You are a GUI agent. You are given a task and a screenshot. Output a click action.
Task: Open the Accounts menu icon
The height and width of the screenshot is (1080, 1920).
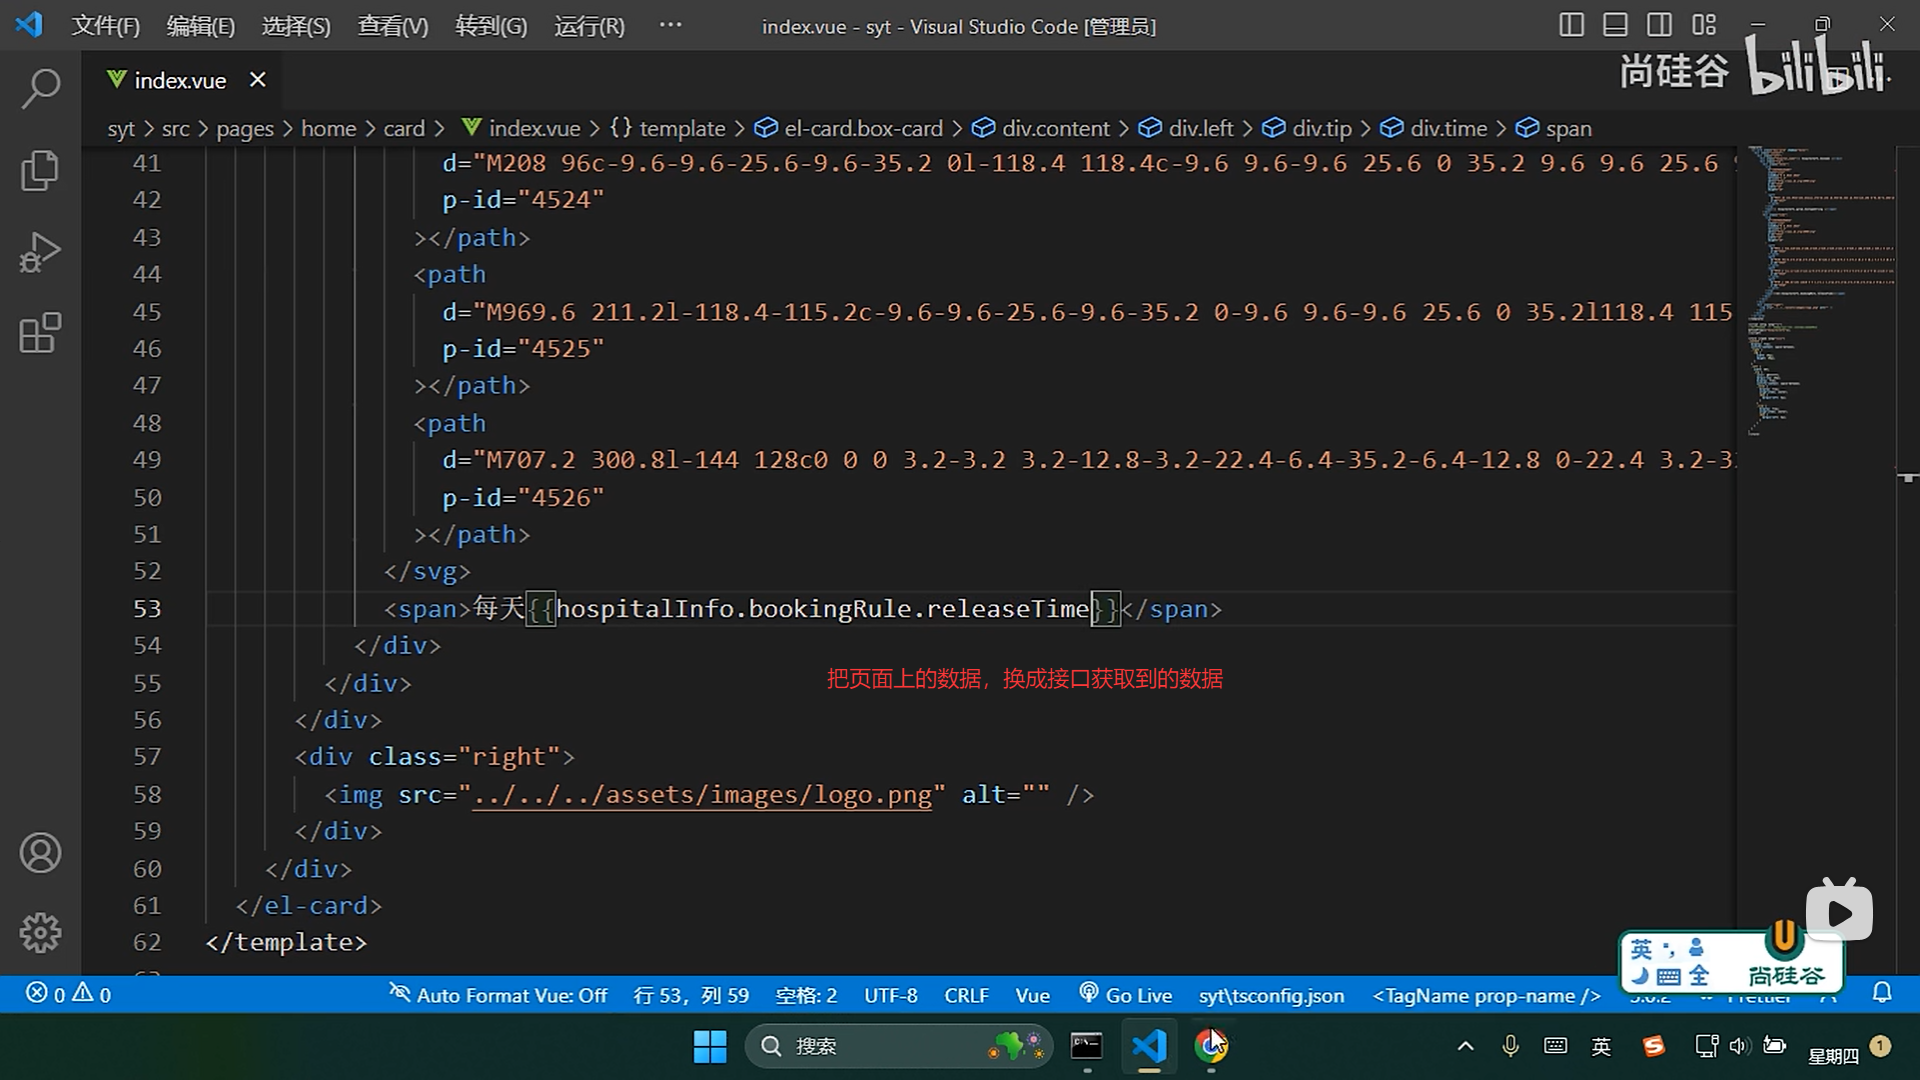tap(40, 853)
